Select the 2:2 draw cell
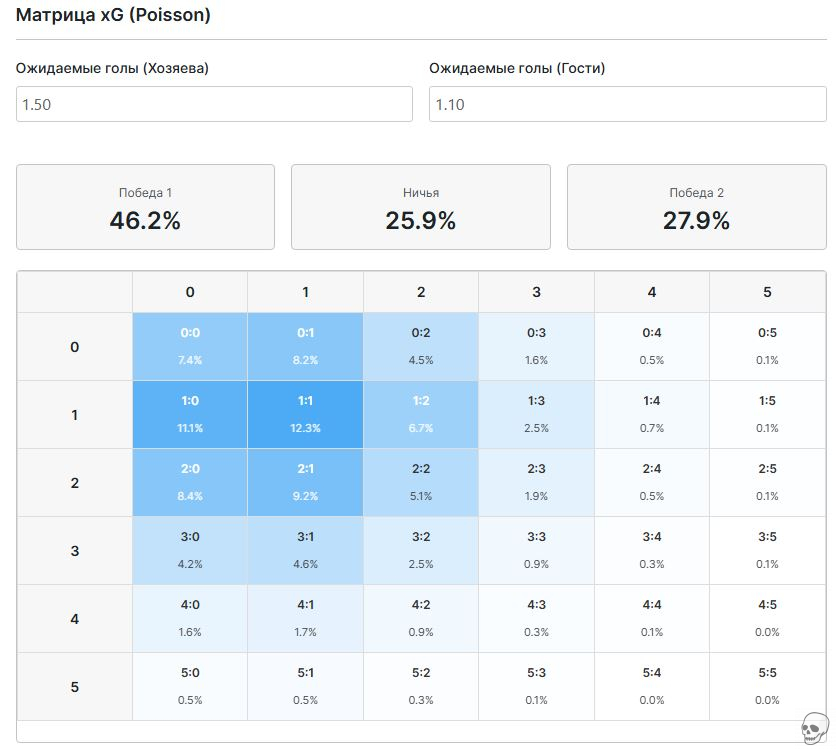The width and height of the screenshot is (836, 749). 421,482
